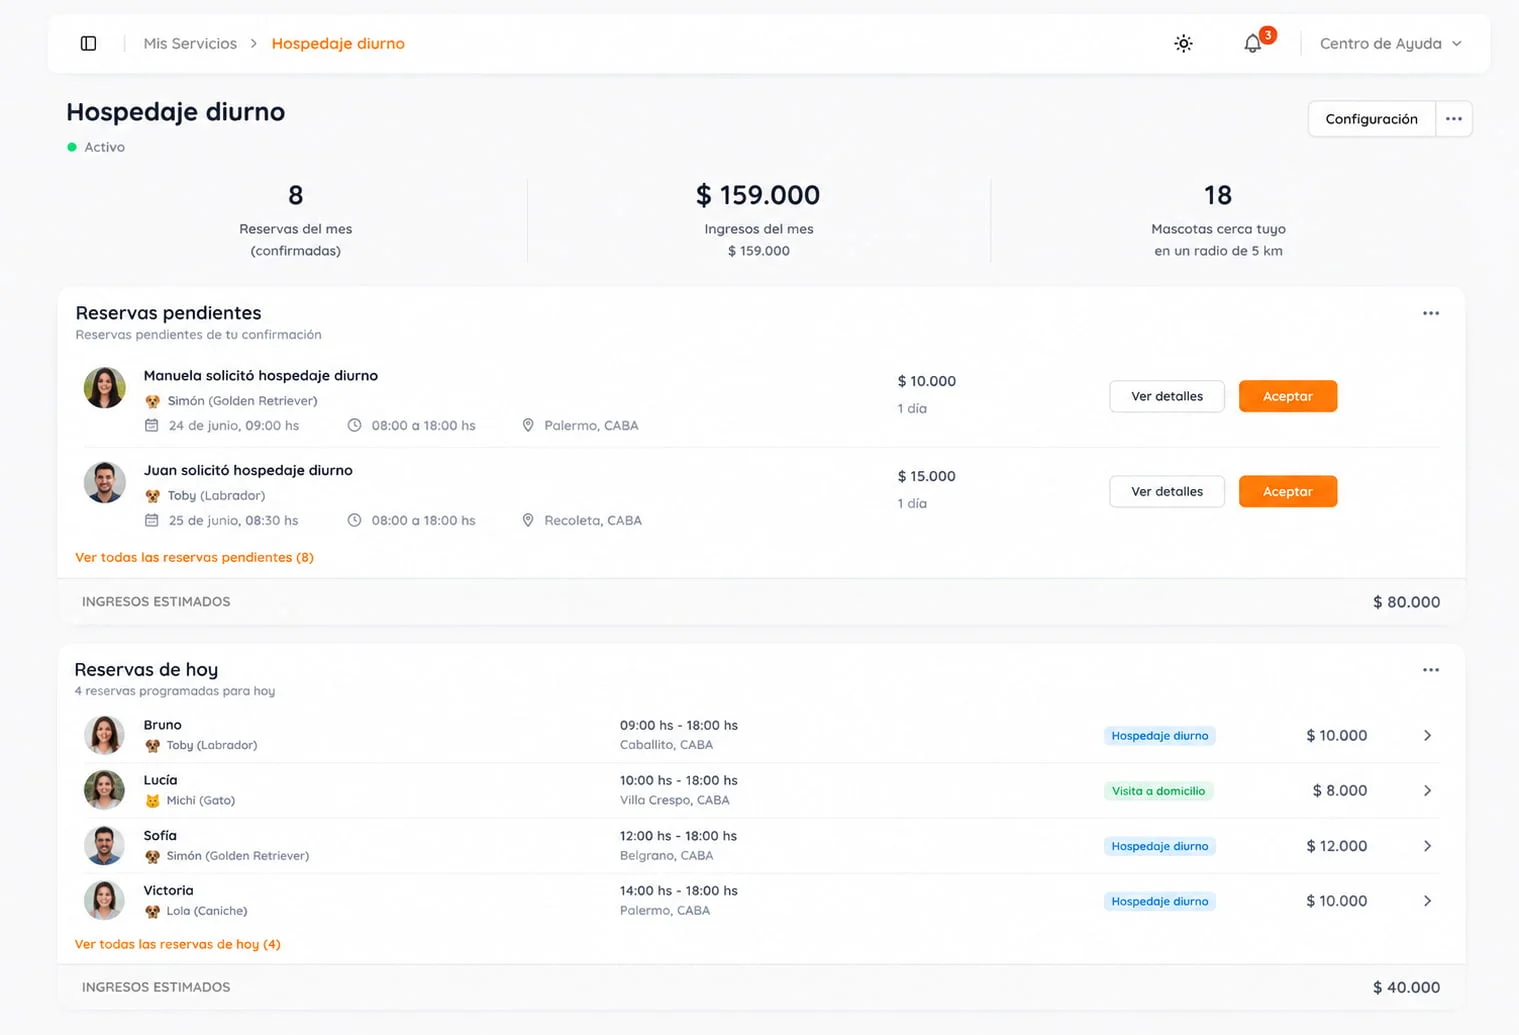Click Bruno's reservation avatar
This screenshot has height=1035, width=1519.
pos(105,735)
